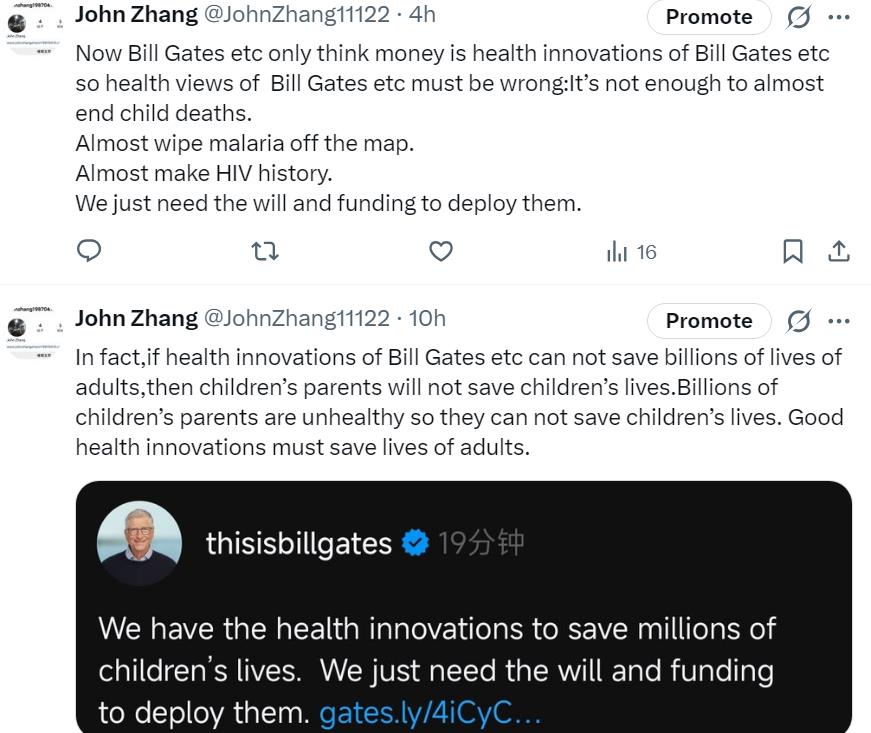Click John Zhang avatar on second tweet
The width and height of the screenshot is (871, 733).
point(28,330)
